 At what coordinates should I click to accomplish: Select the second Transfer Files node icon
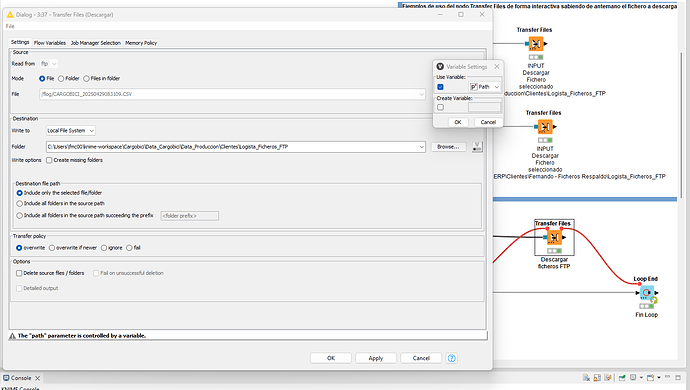(x=545, y=127)
